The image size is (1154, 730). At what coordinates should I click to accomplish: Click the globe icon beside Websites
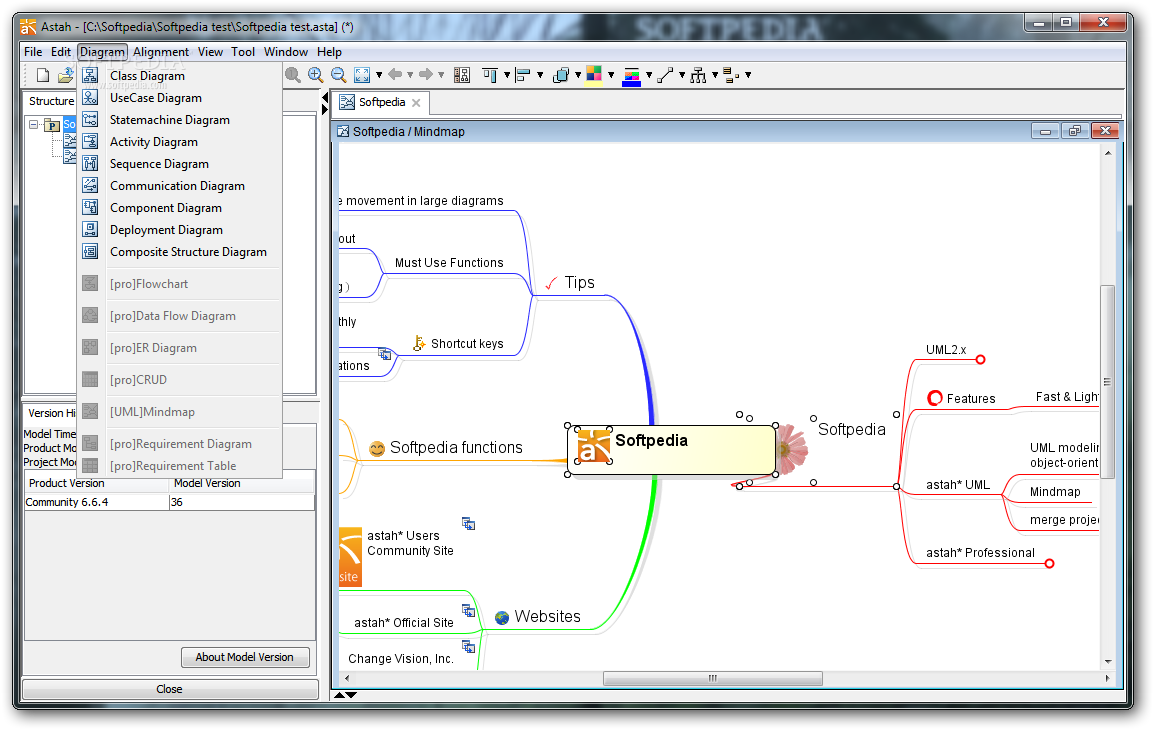502,617
